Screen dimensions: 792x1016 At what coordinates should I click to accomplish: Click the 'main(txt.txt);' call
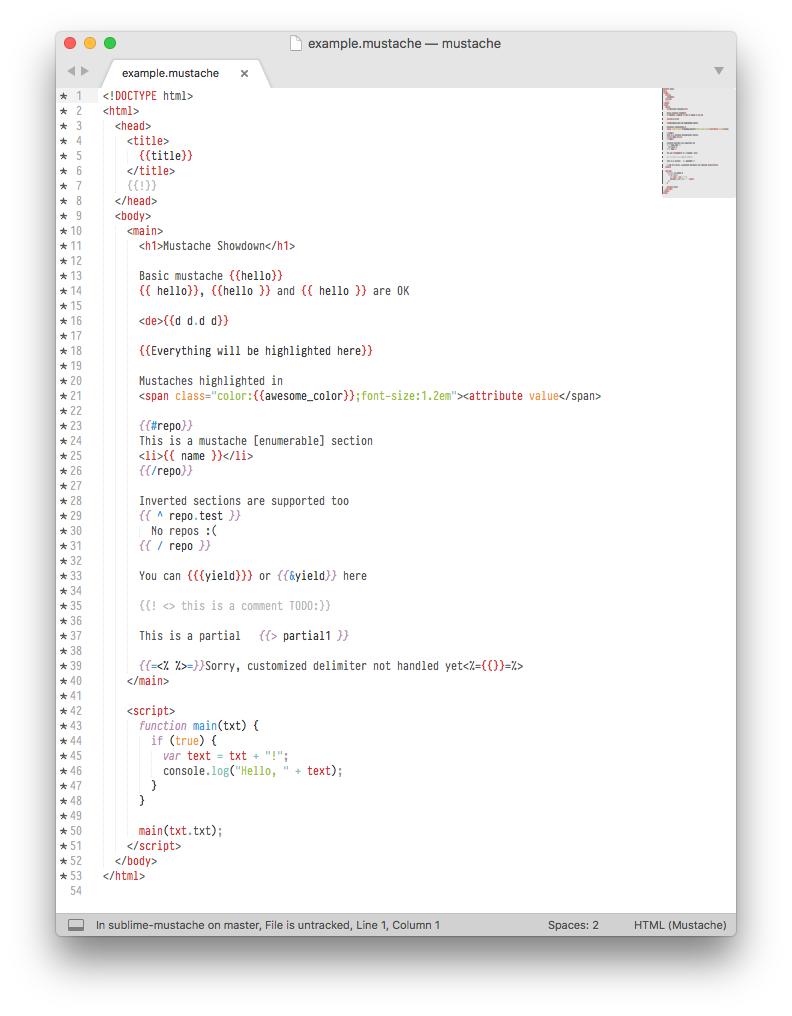tap(181, 831)
